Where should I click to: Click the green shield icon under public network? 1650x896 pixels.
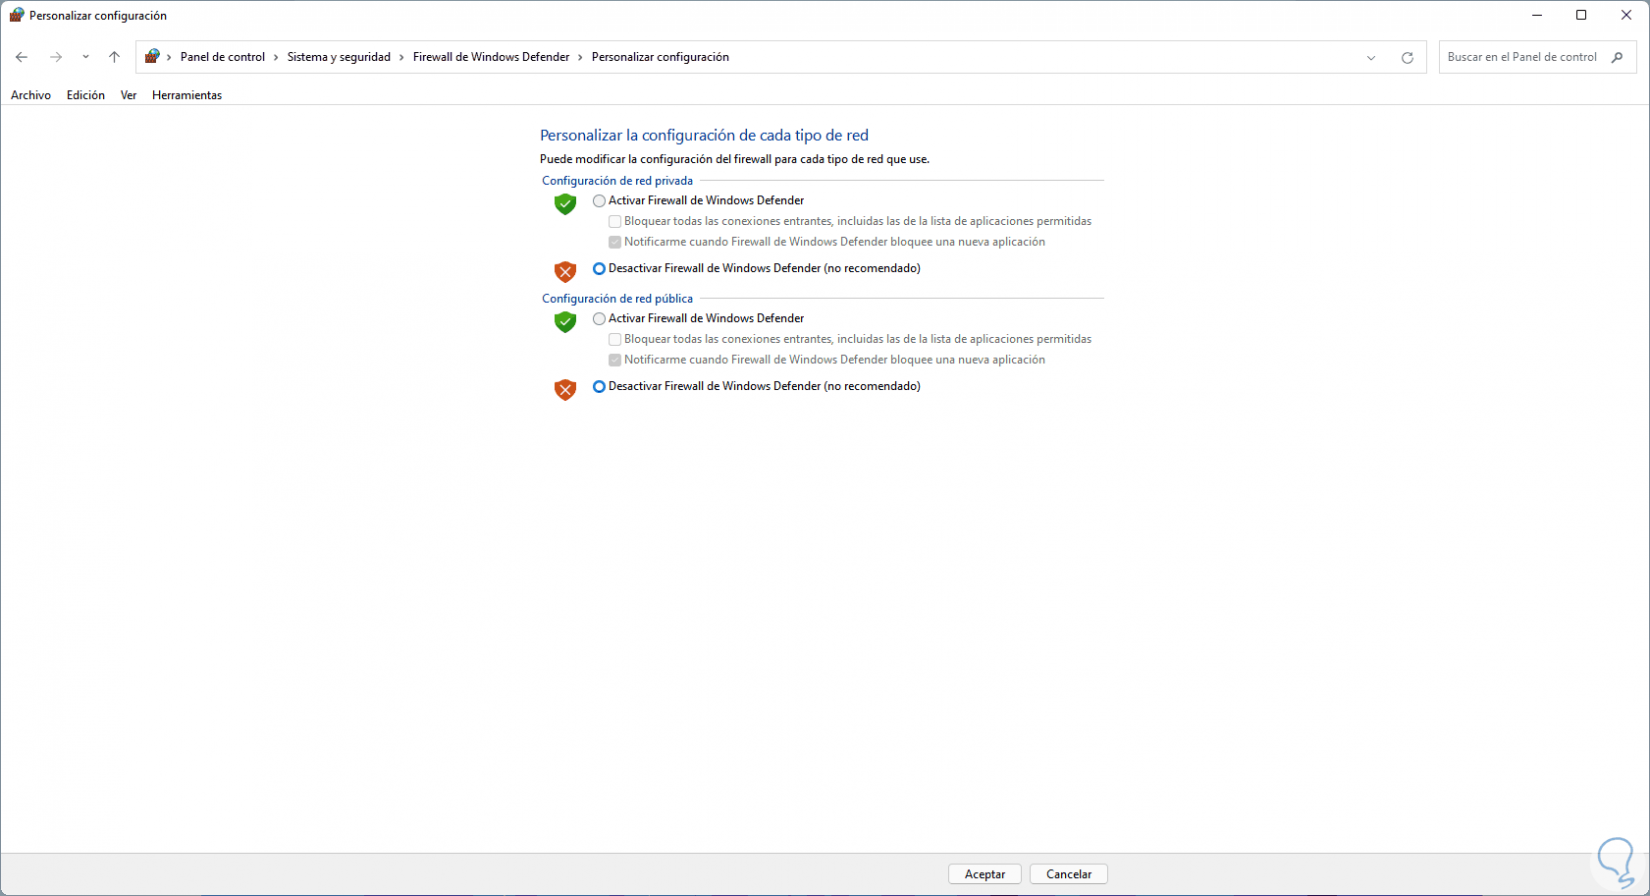(x=565, y=322)
